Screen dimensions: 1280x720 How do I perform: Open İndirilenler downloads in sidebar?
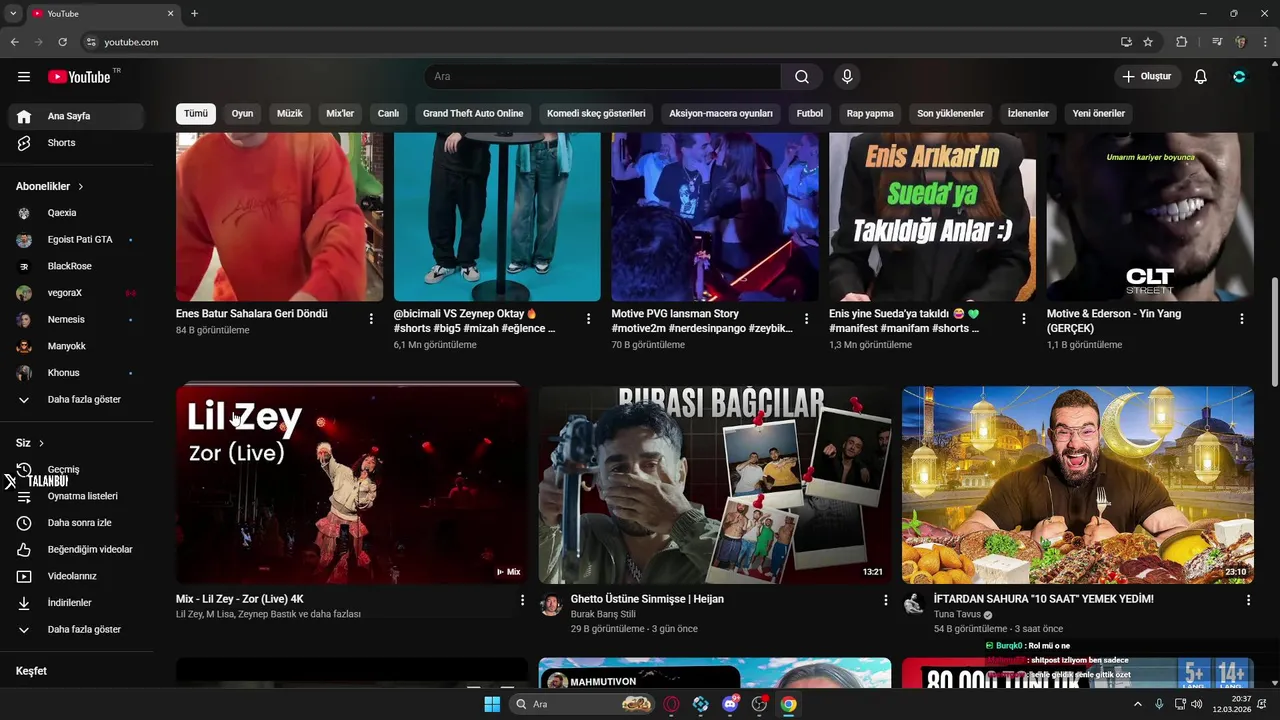pos(77,603)
